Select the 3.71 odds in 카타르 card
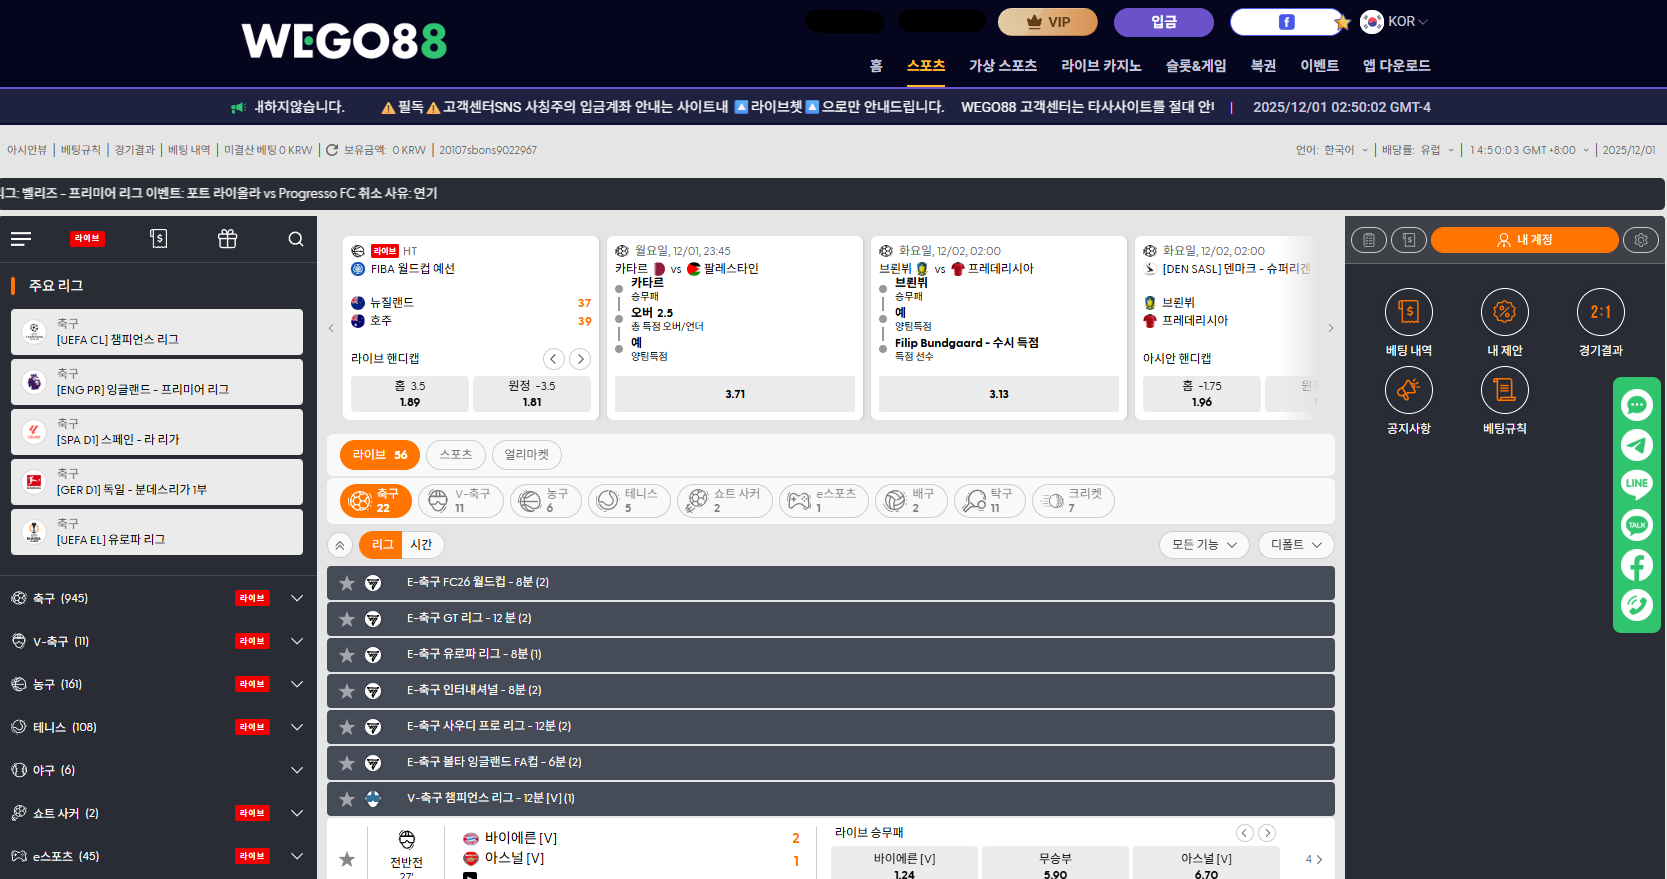Screen dimensions: 1667x879 click(735, 394)
